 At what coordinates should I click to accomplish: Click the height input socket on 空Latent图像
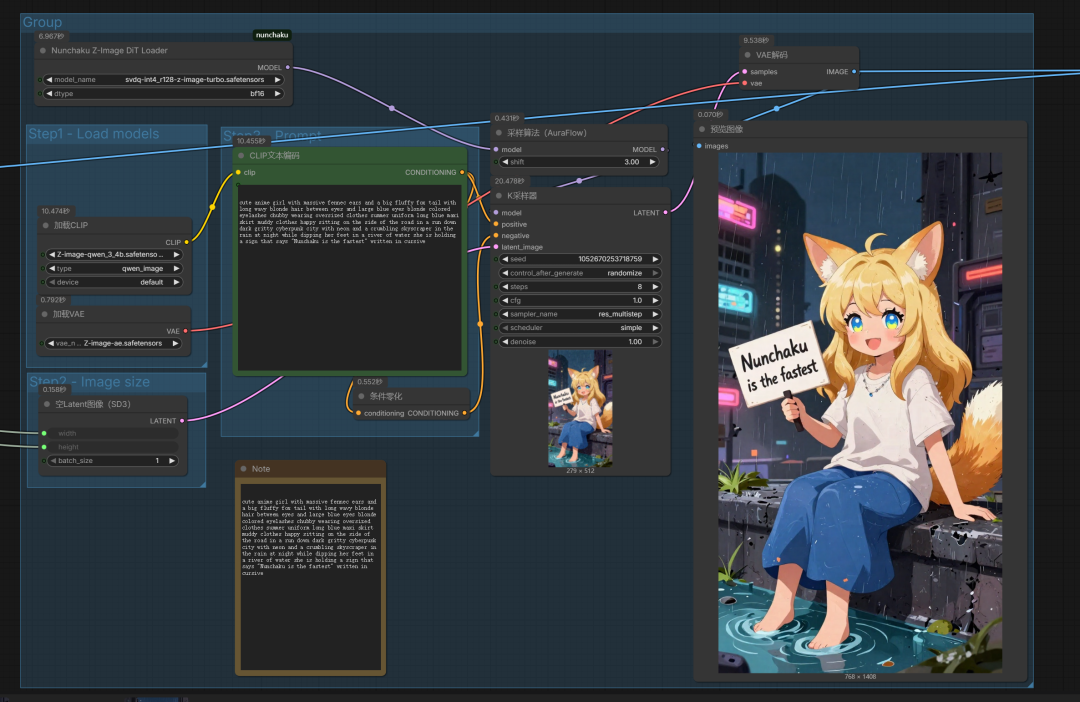[x=44, y=447]
